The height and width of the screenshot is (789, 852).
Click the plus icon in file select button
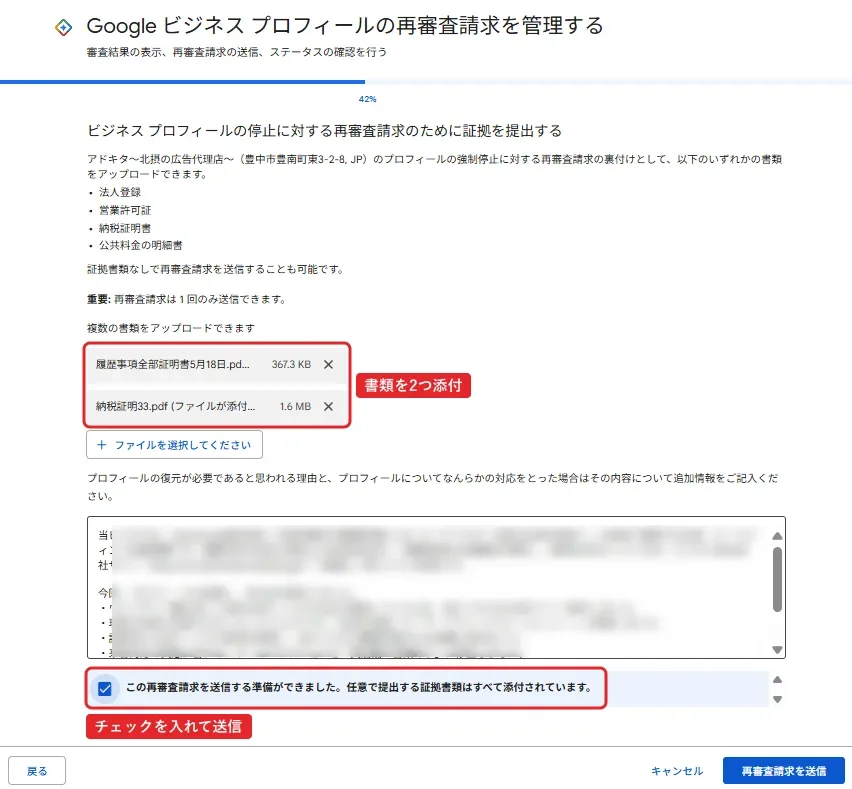(x=101, y=445)
